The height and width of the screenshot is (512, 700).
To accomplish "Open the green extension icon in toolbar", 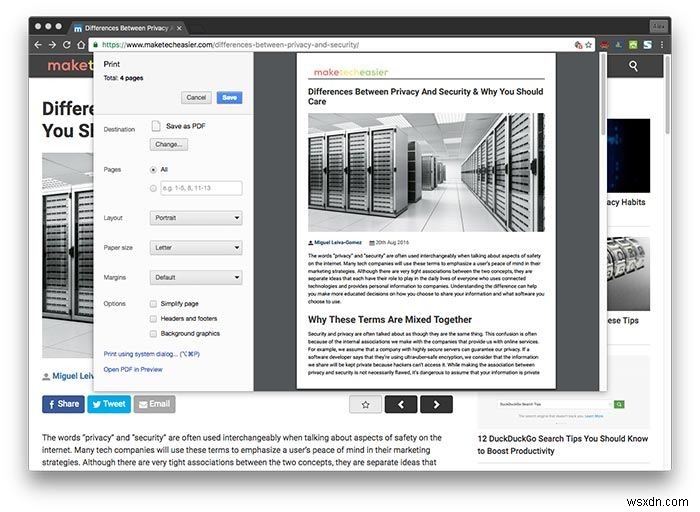I will coord(633,45).
